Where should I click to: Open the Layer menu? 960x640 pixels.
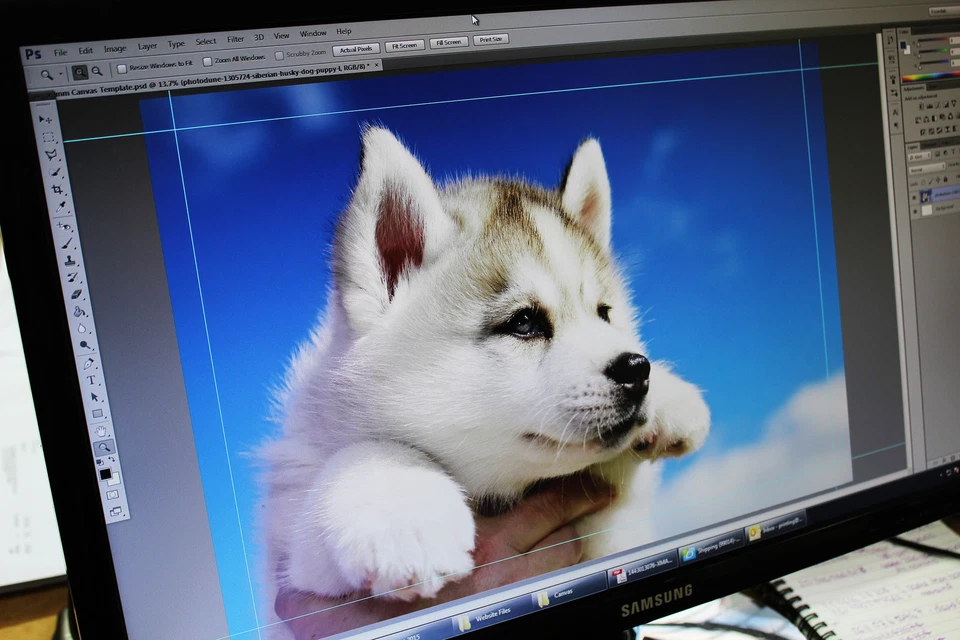coord(147,46)
